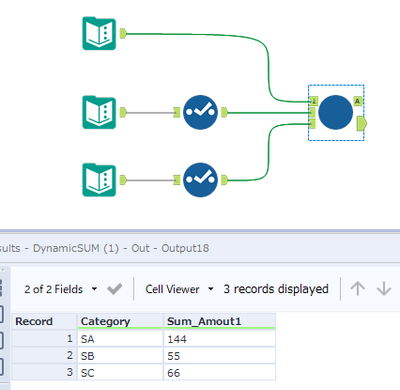Select record row number 1
400x390 pixels.
click(44, 339)
